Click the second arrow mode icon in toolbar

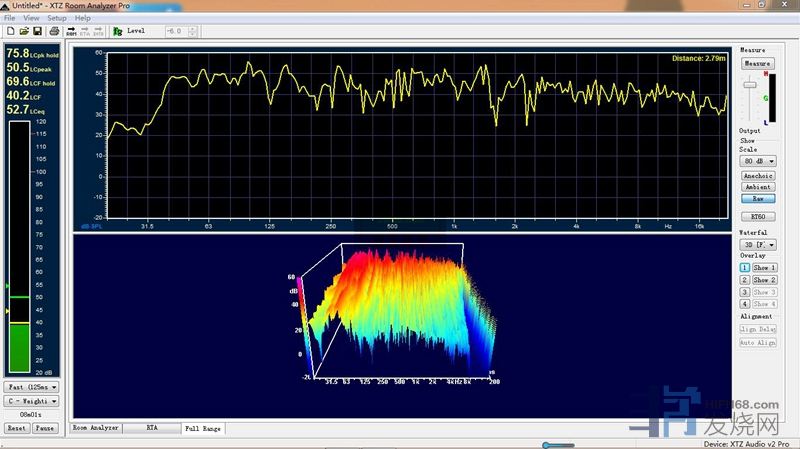click(x=84, y=31)
